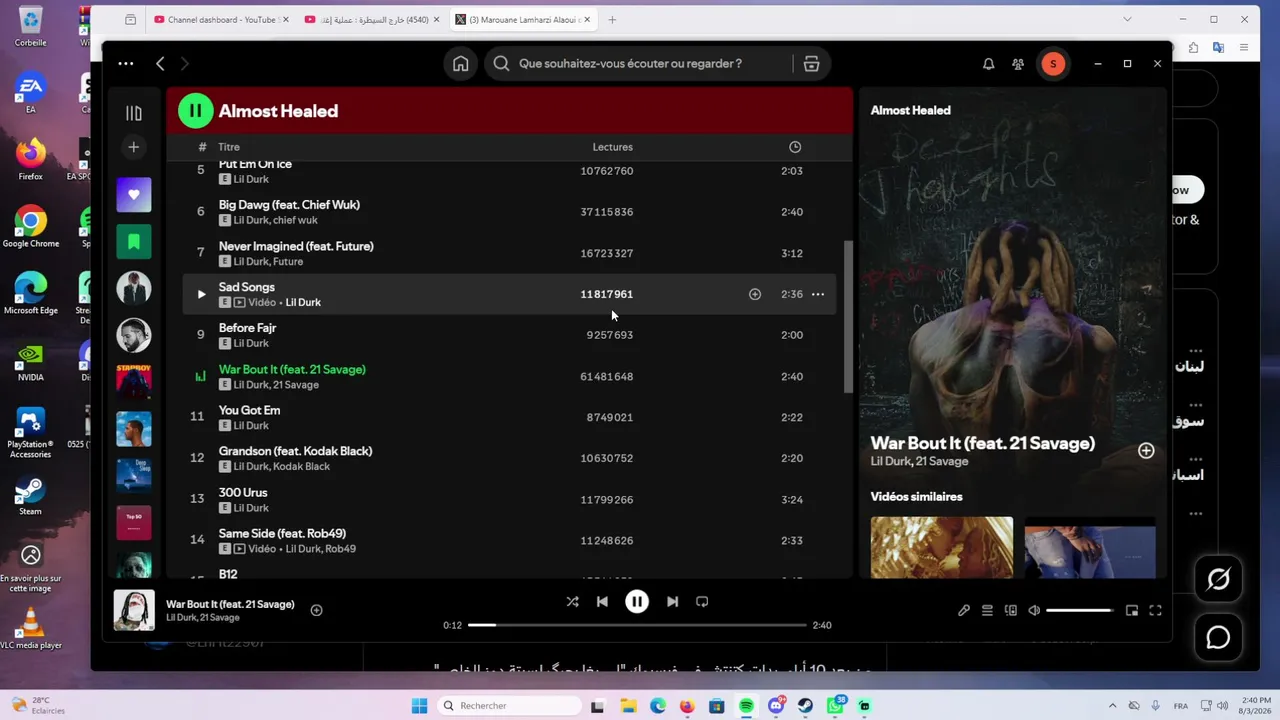Enter full screen player view
Viewport: 1280px width, 720px height.
coord(1155,610)
